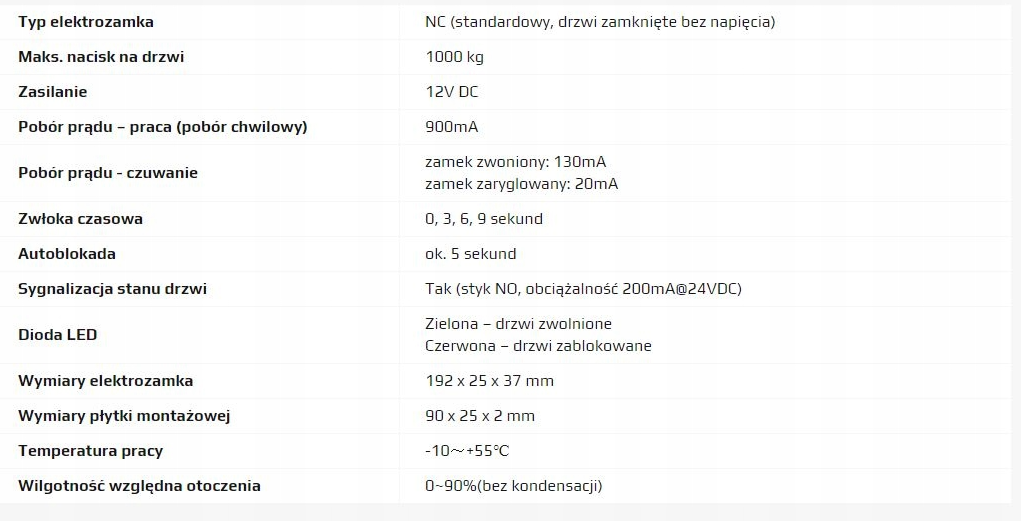Viewport: 1021px width, 521px height.
Task: Click the "12V DC" power supply value
Action: (x=452, y=92)
